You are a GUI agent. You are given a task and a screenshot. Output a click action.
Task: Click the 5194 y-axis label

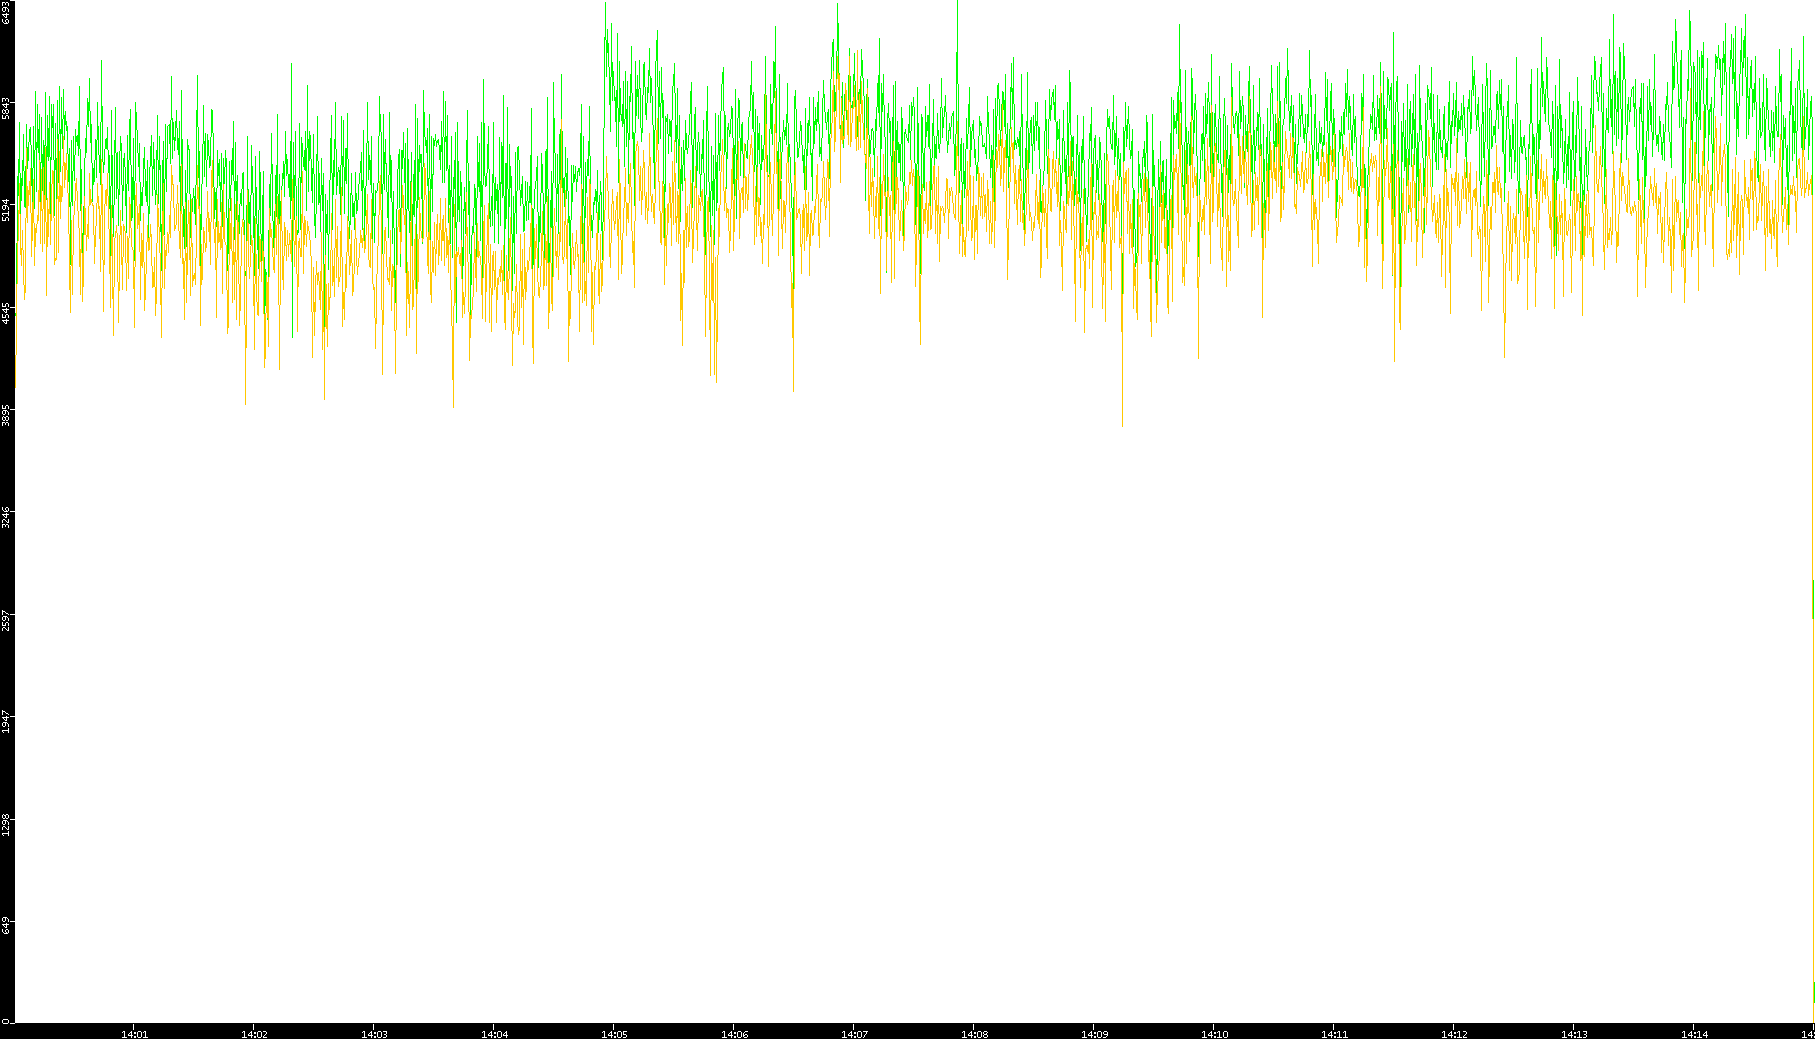click(6, 210)
